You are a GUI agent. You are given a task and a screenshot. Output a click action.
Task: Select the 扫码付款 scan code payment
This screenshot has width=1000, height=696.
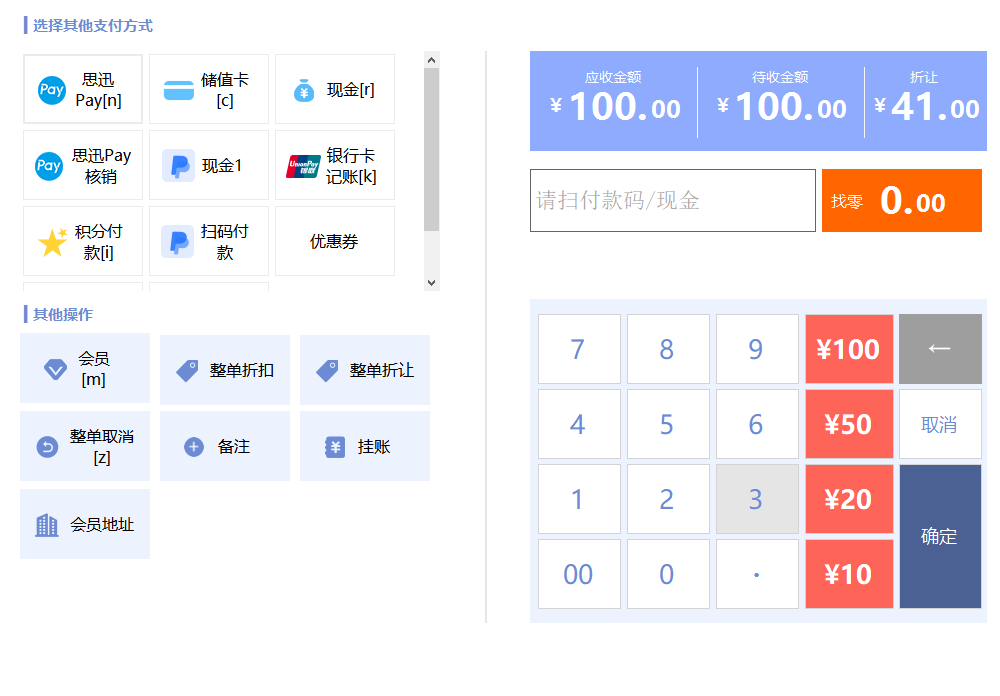click(x=209, y=242)
